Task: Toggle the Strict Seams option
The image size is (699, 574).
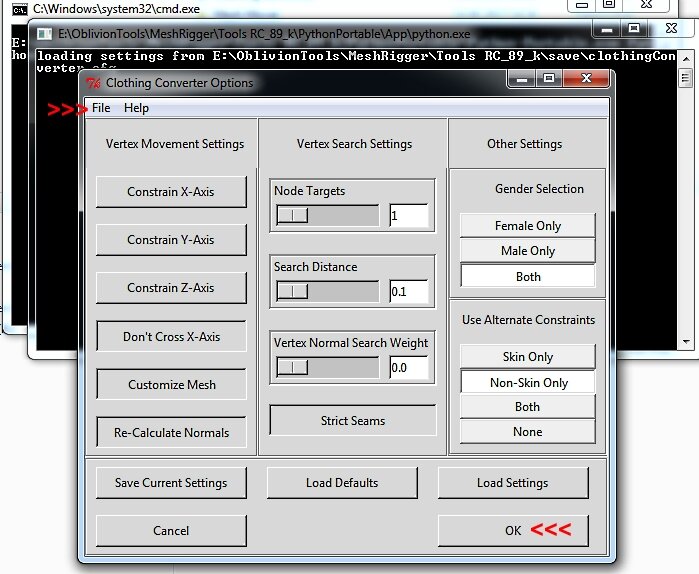Action: click(x=353, y=421)
